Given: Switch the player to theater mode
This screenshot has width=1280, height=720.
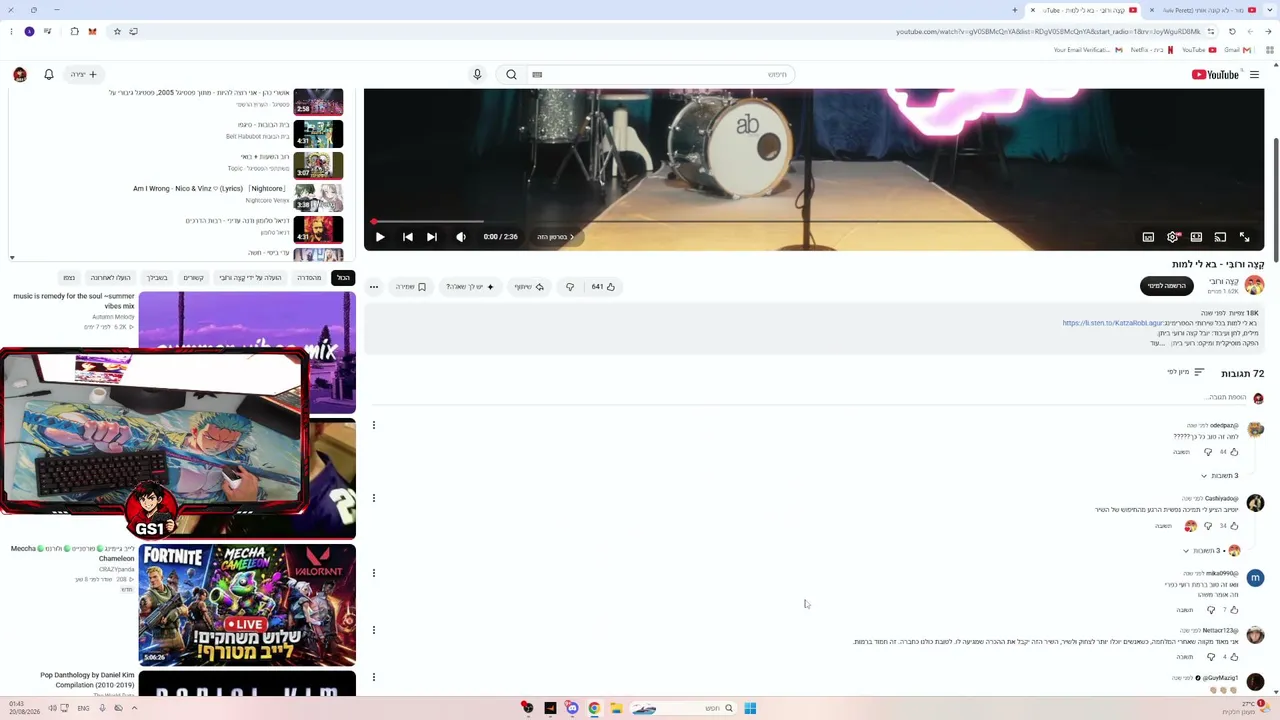Looking at the screenshot, I should [1196, 237].
